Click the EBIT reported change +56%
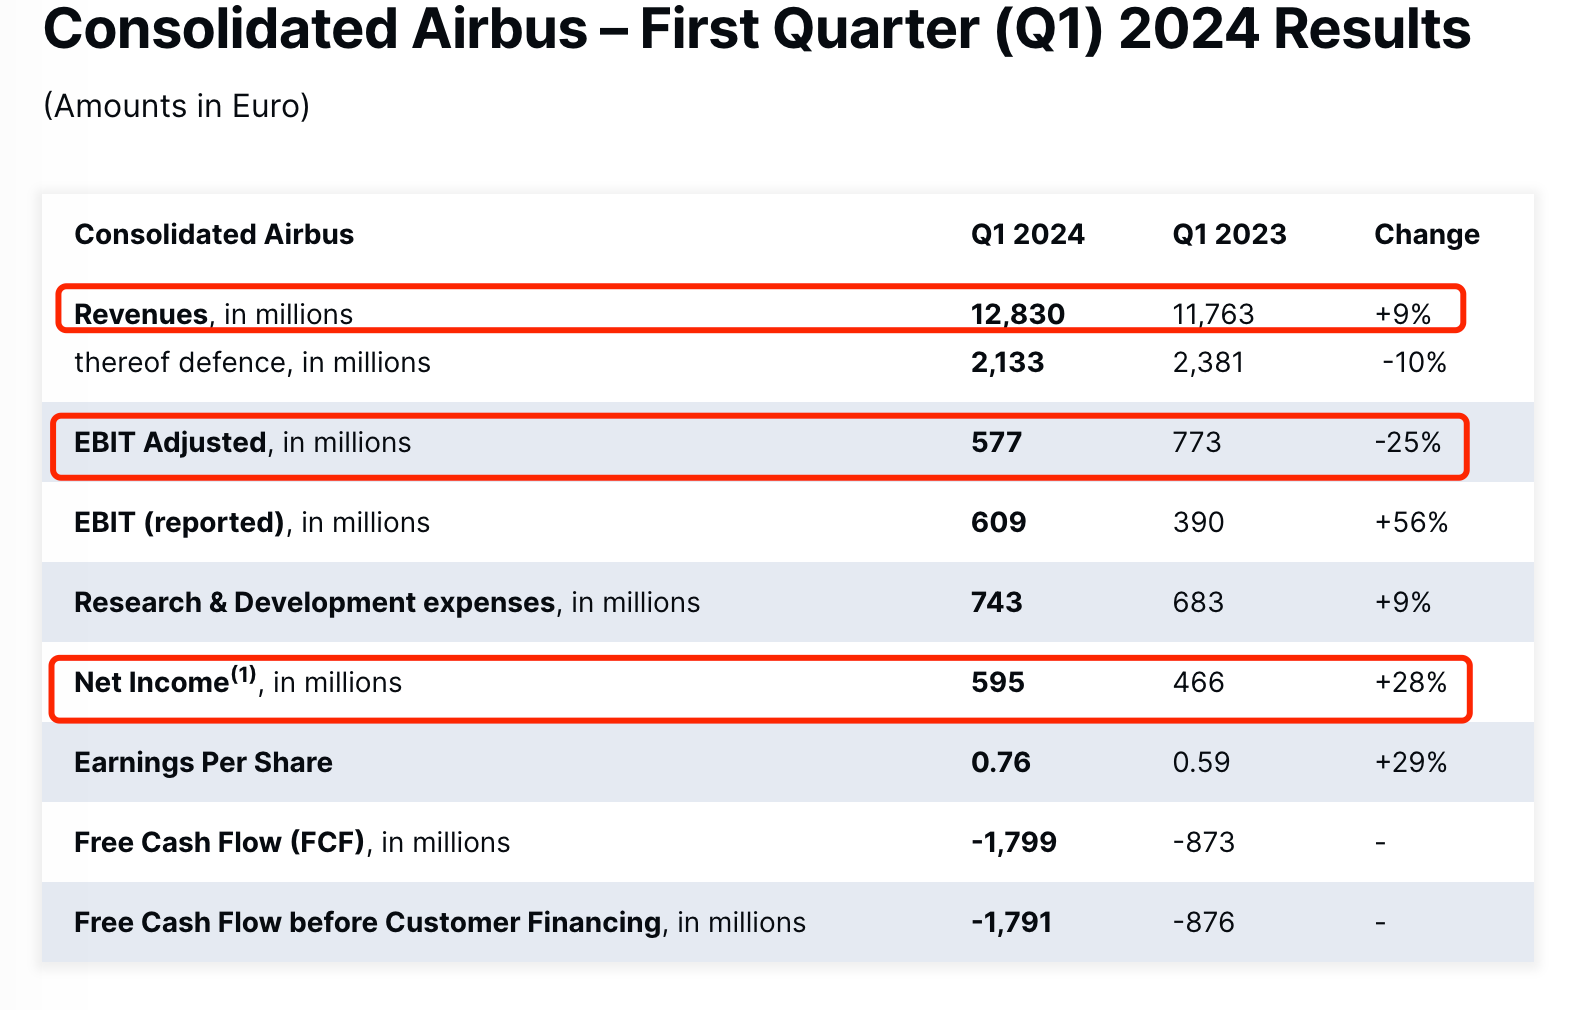 1411,522
